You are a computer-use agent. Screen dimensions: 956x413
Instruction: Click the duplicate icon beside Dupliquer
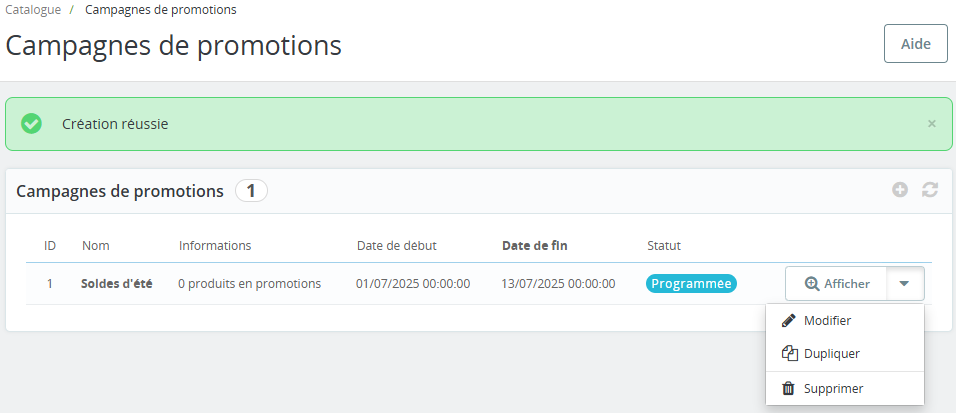click(x=790, y=353)
